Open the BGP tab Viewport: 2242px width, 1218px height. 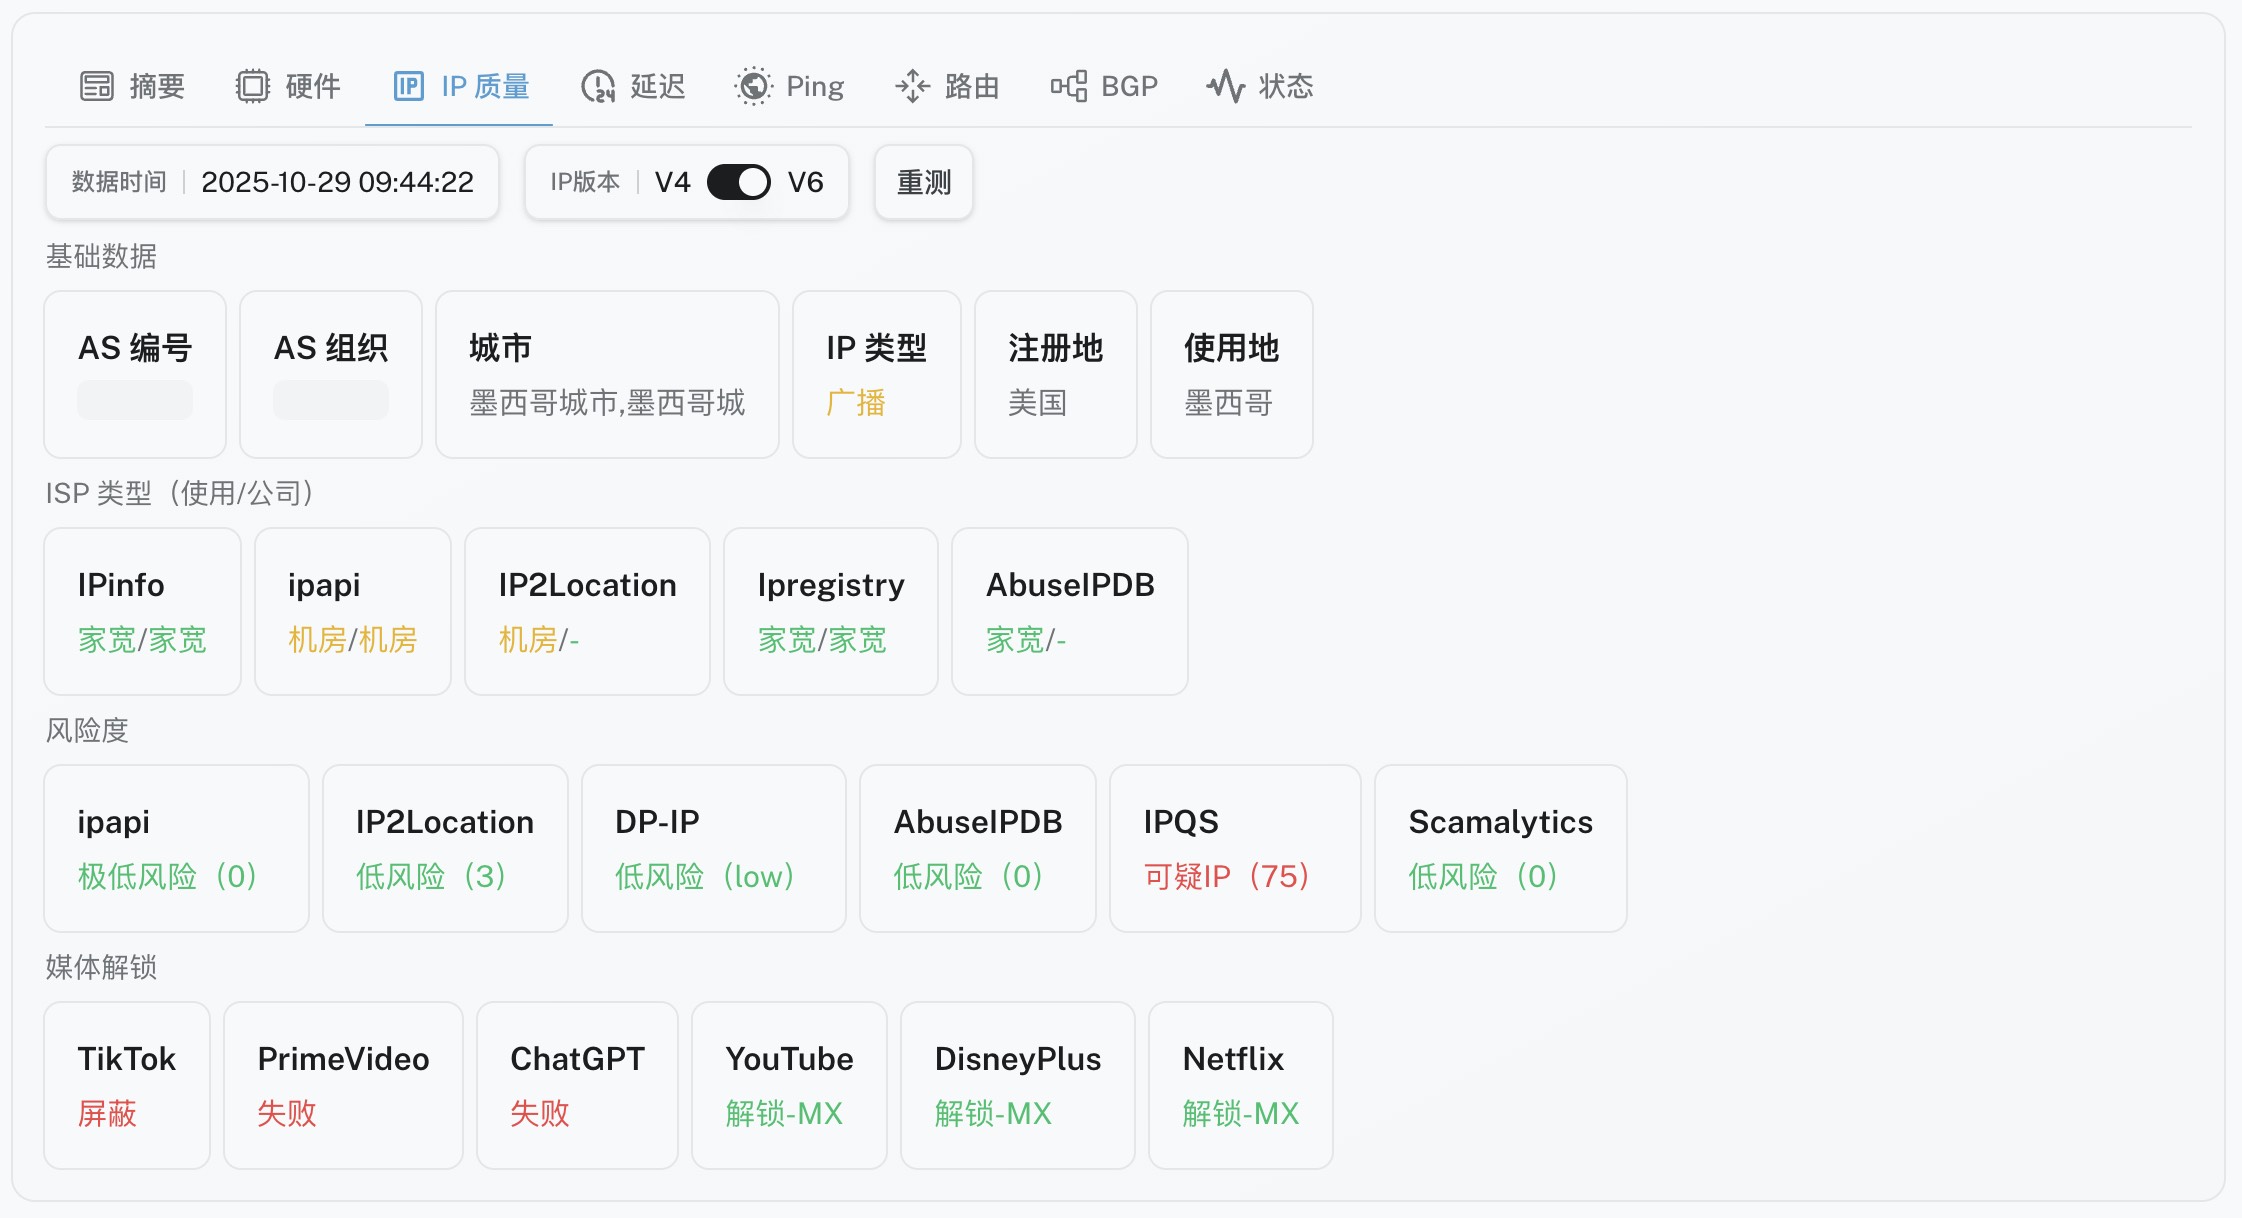pyautogui.click(x=1129, y=86)
